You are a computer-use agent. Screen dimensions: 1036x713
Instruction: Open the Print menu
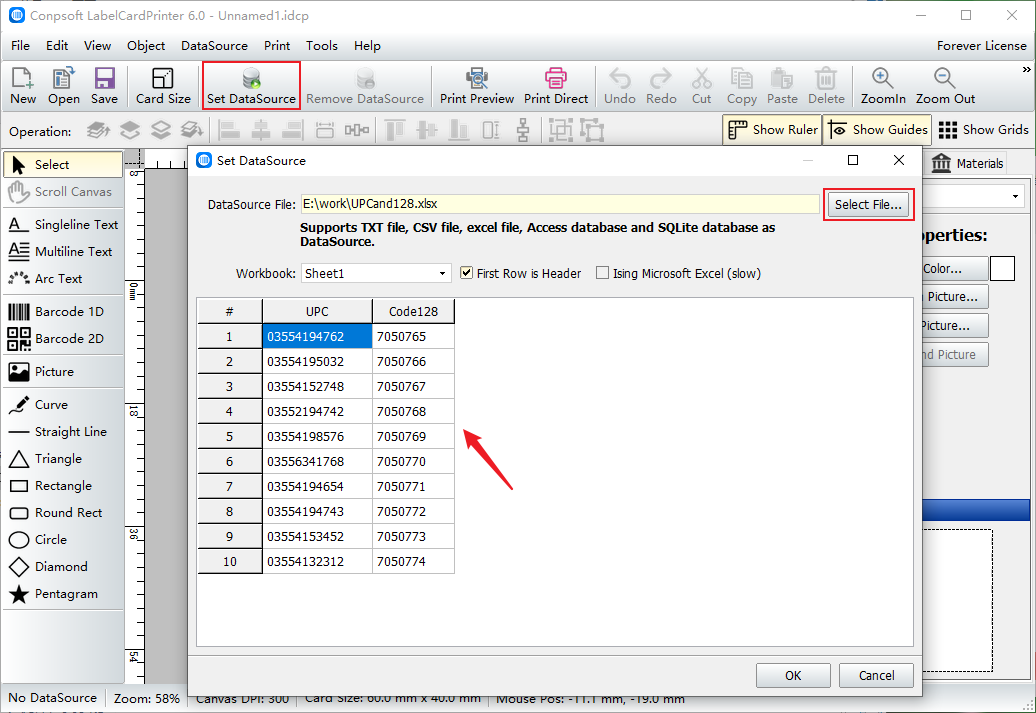coord(277,46)
